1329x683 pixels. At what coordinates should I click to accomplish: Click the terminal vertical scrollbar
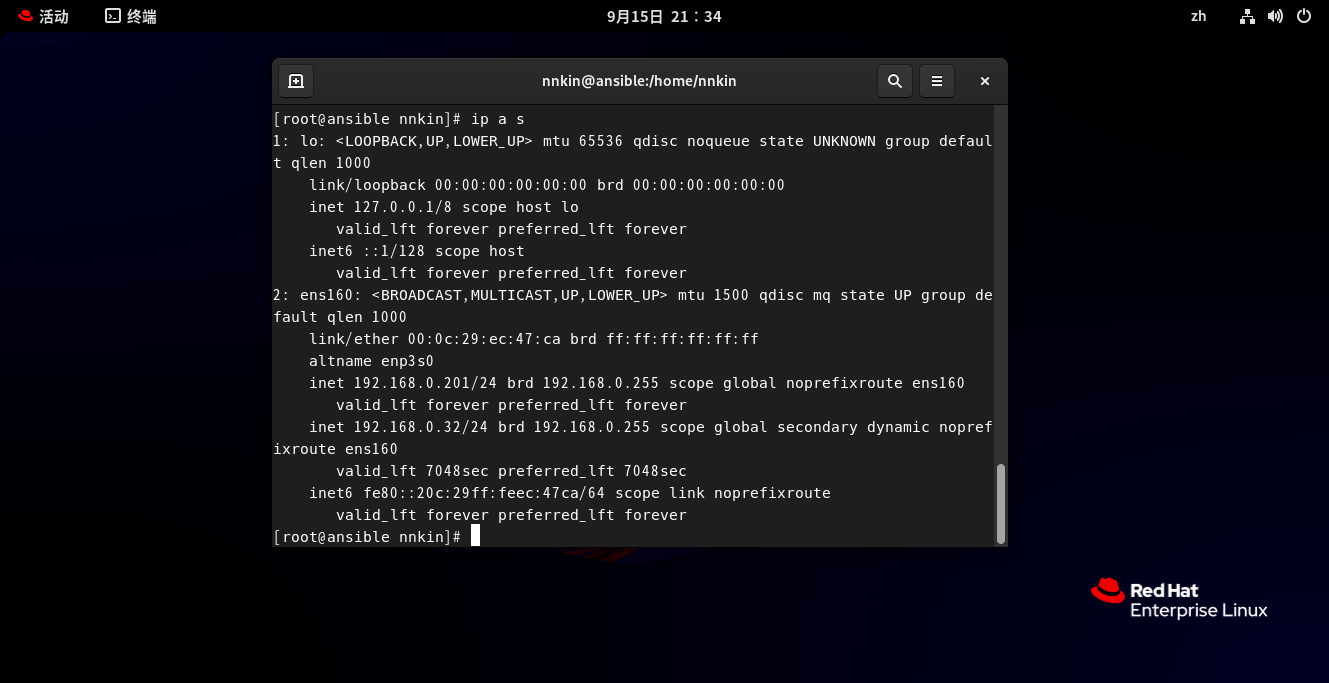(1000, 503)
